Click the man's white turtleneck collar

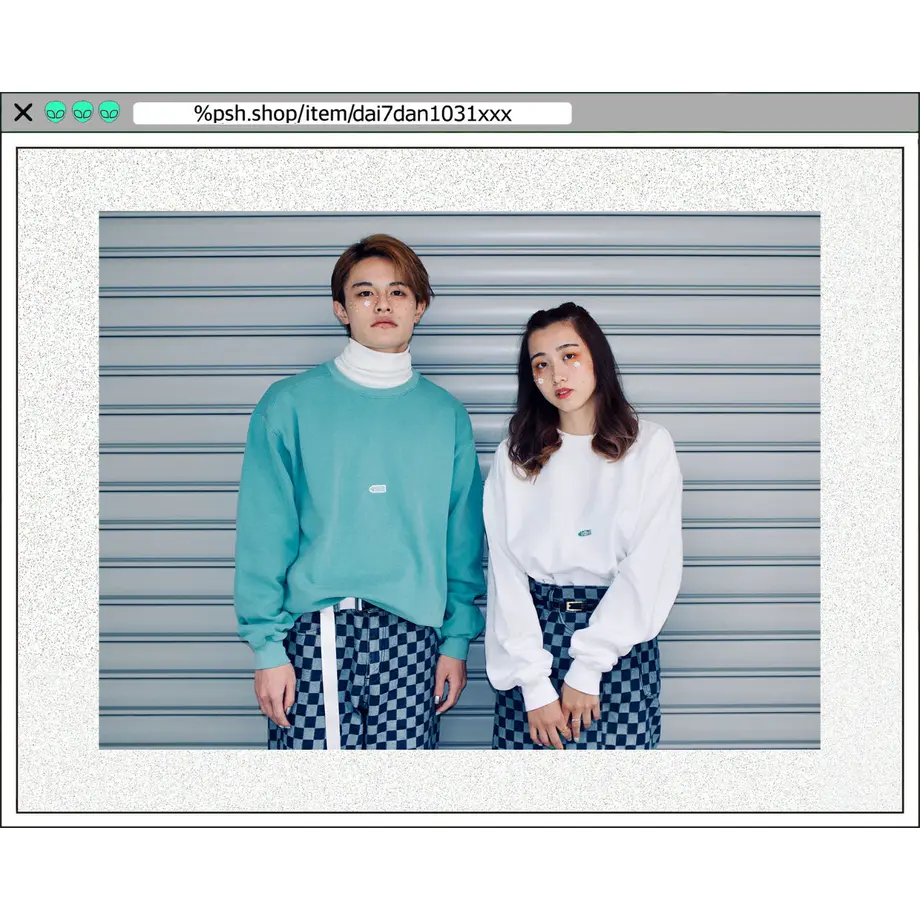point(373,363)
